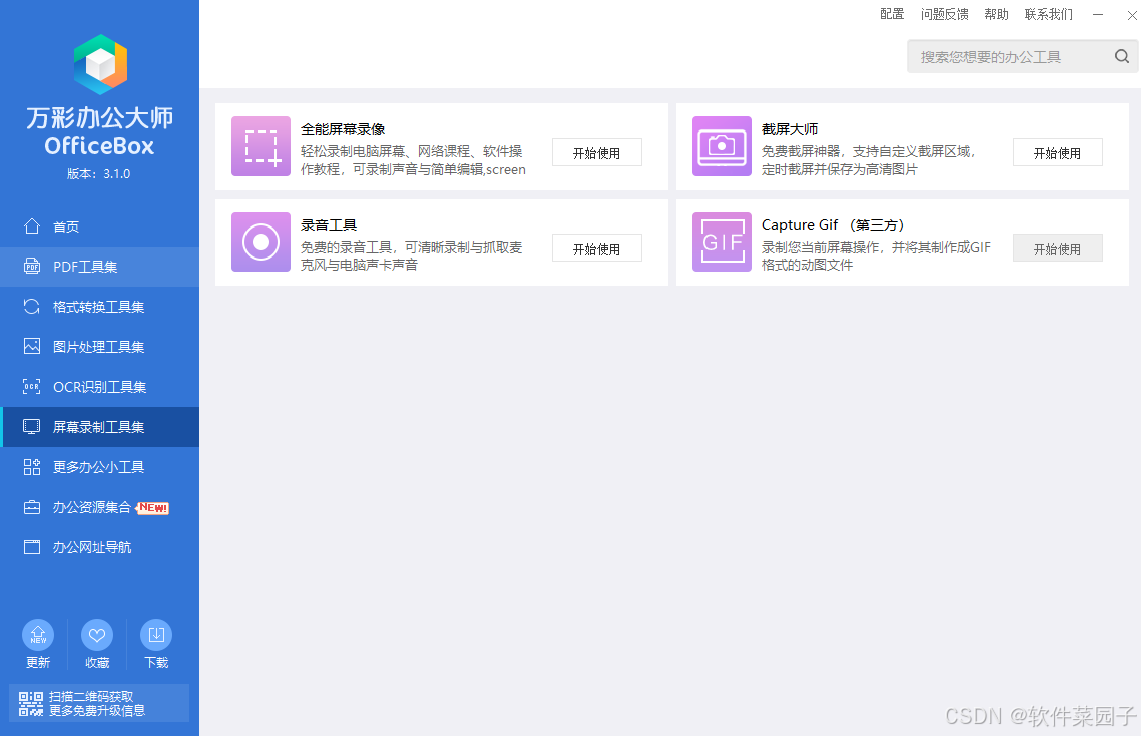Click the Capture Gif (第三方) title
This screenshot has width=1141, height=736.
click(832, 225)
